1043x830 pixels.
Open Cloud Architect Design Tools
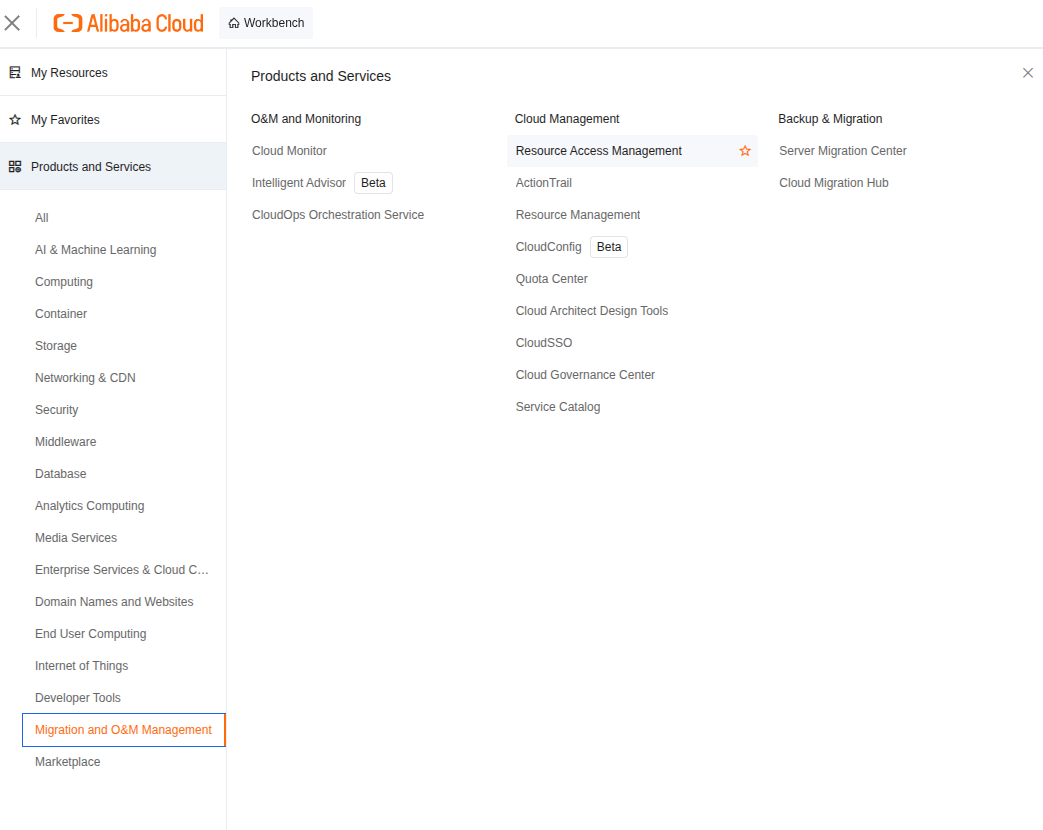(x=592, y=311)
